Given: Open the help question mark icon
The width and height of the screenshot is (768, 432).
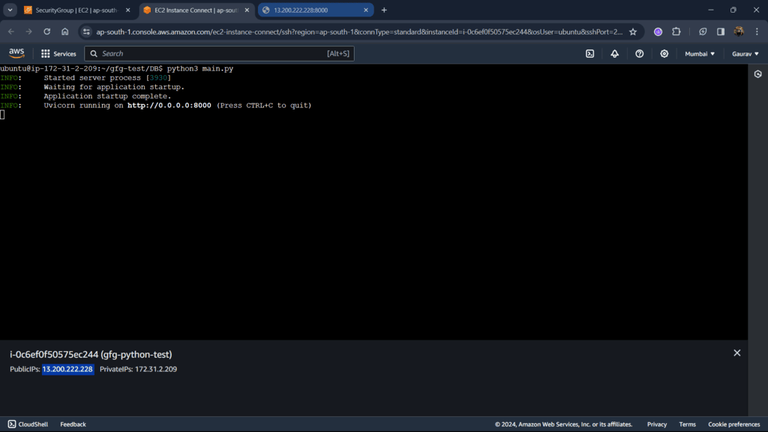Looking at the screenshot, I should pos(639,54).
